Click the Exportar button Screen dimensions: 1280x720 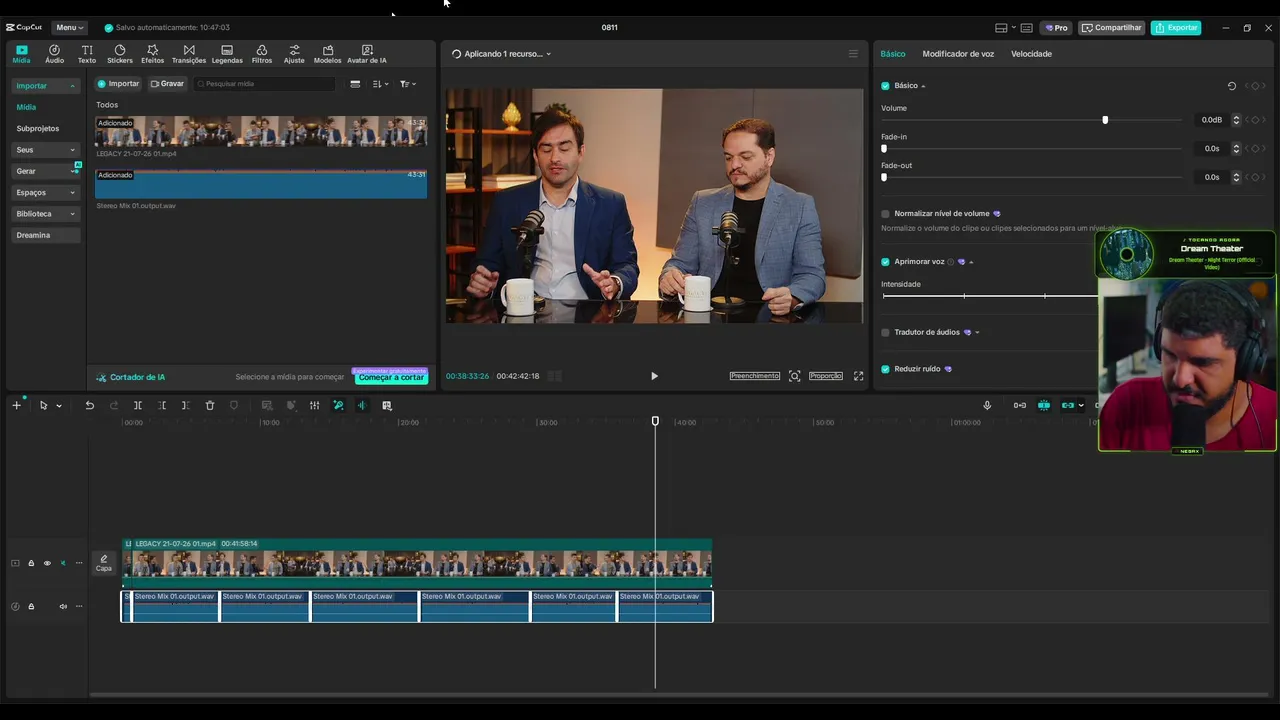1176,28
